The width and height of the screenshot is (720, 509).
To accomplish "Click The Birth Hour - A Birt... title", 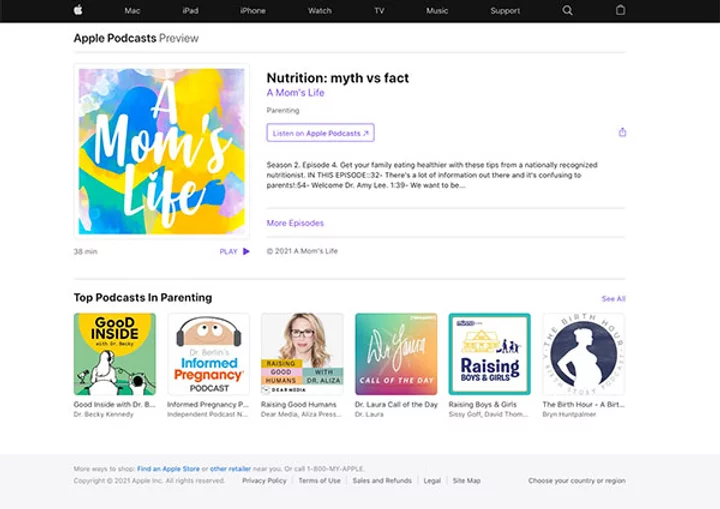I will coord(584,404).
